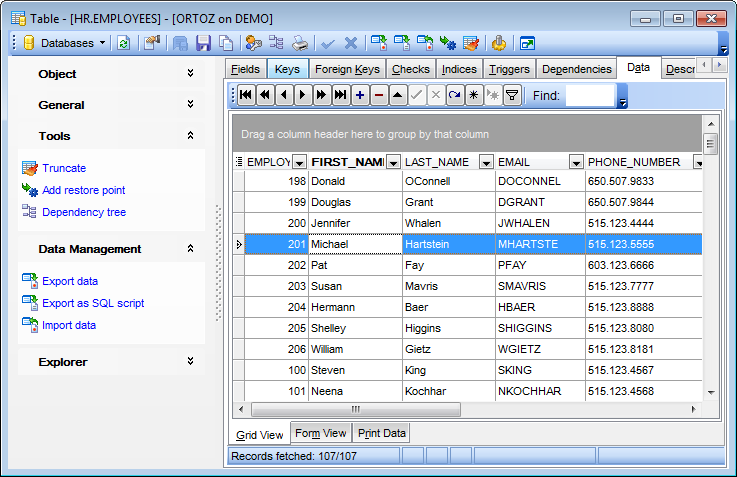Screen dimensions: 737x477
Task: Click the Refresh icon in the main toolbar
Action: [x=124, y=43]
